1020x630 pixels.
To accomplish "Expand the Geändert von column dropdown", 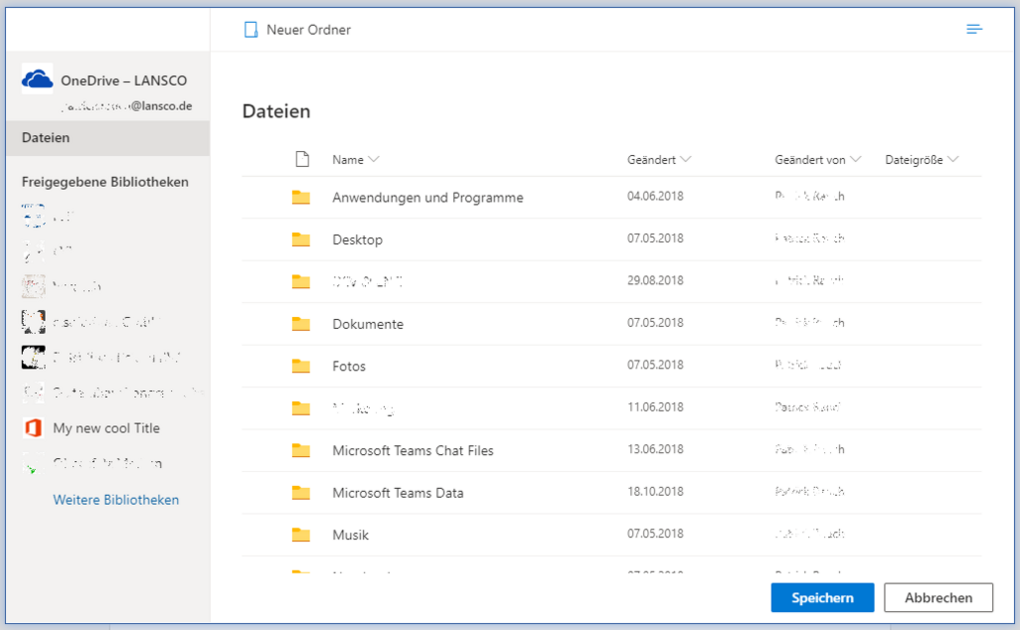I will pos(855,159).
